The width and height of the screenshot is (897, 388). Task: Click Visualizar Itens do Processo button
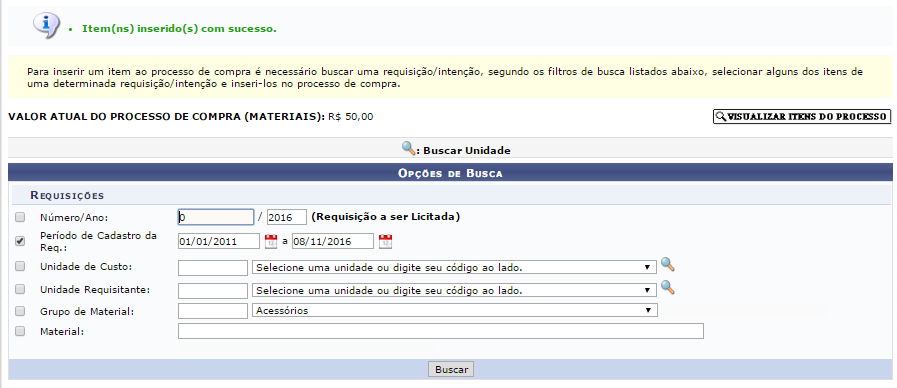(x=802, y=117)
